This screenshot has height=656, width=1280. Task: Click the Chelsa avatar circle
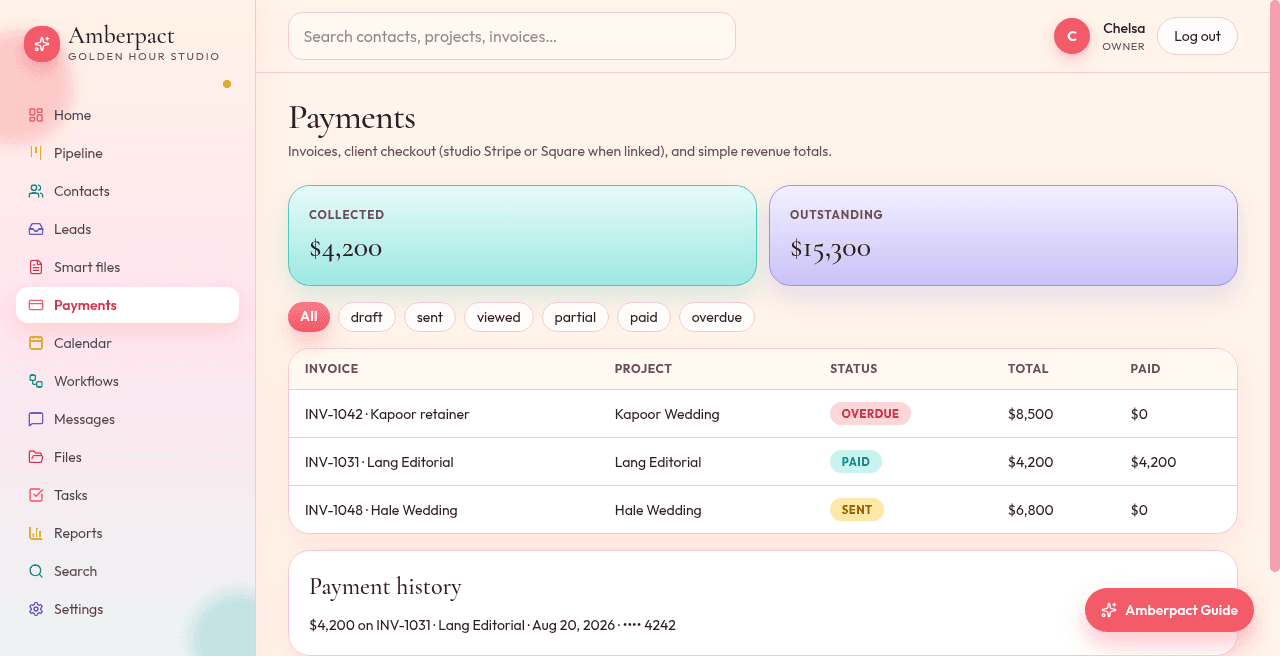[1072, 36]
